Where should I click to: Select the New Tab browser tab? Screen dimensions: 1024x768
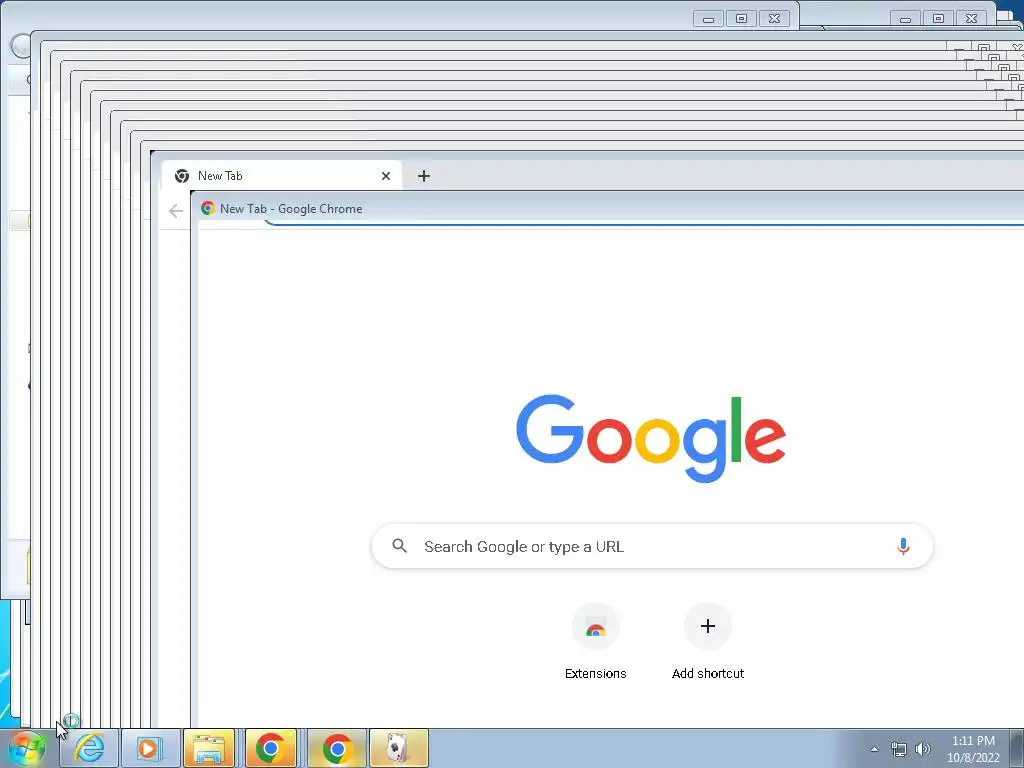point(281,176)
